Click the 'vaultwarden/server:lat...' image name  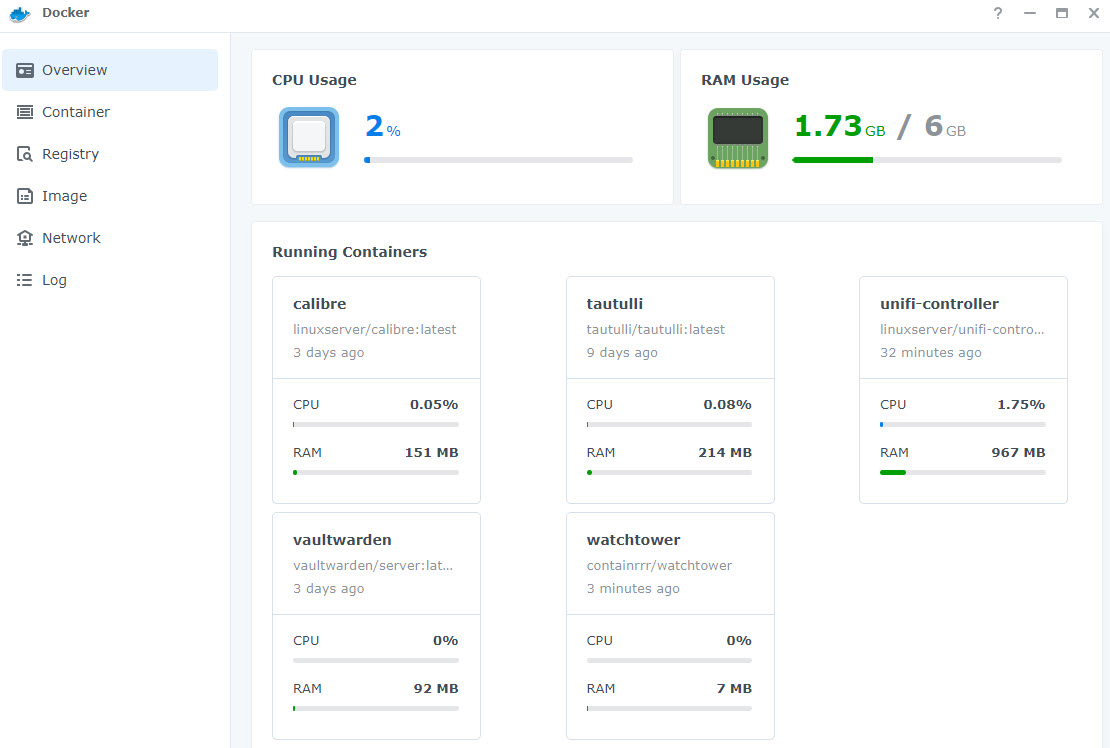(373, 565)
